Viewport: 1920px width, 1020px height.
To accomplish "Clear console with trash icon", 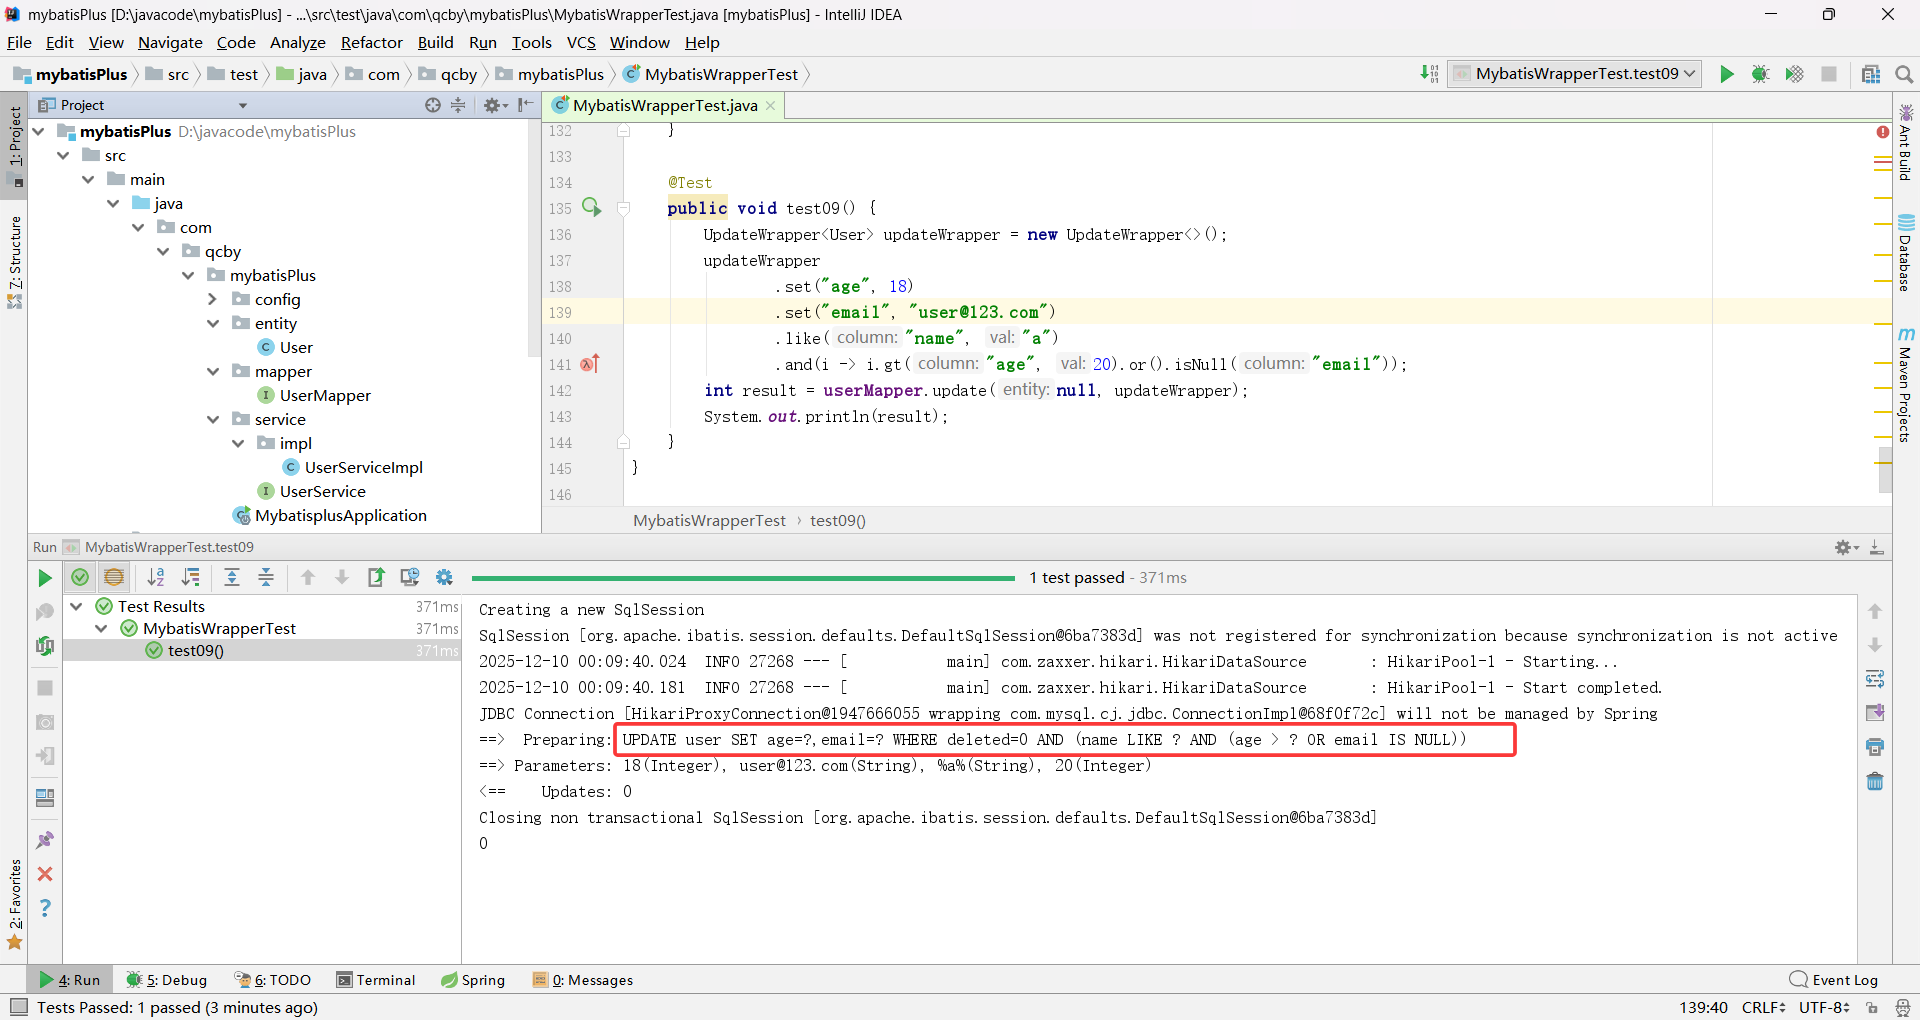I will coord(1875,781).
